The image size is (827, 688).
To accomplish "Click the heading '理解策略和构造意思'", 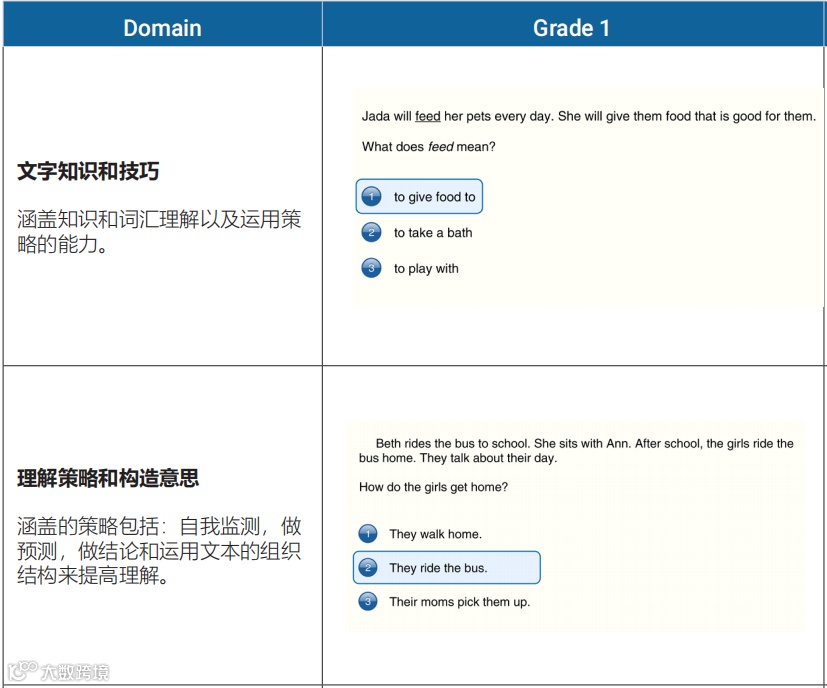I will 108,478.
